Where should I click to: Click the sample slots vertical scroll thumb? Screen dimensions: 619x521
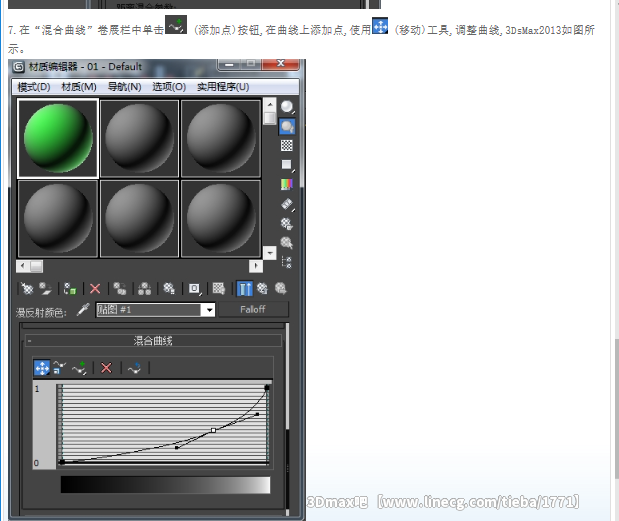point(270,118)
